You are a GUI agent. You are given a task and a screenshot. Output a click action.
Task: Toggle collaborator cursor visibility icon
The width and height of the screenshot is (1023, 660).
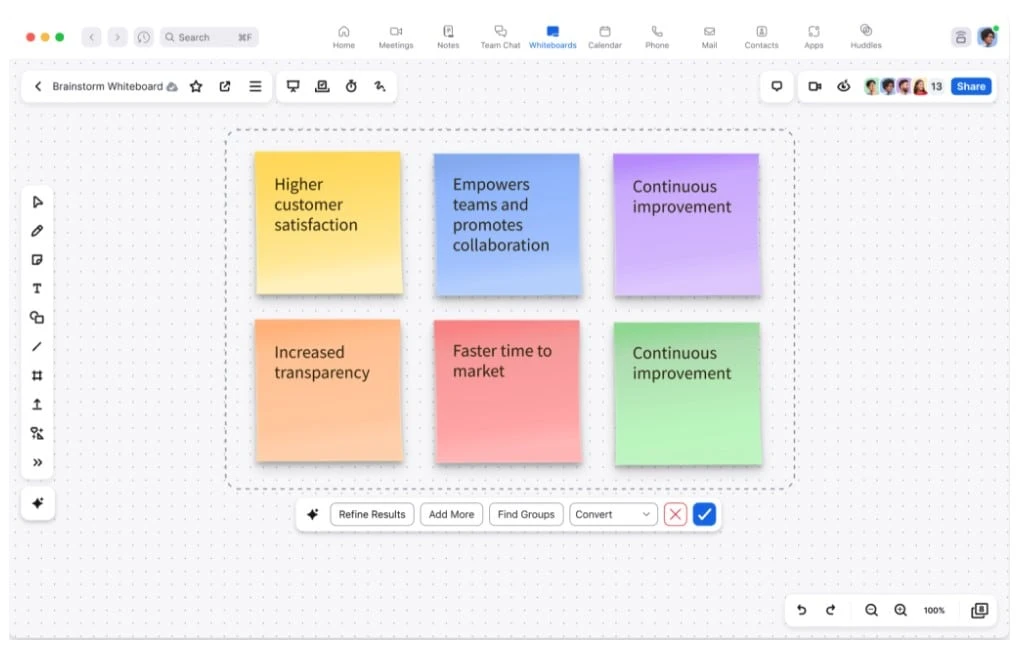pyautogui.click(x=844, y=86)
